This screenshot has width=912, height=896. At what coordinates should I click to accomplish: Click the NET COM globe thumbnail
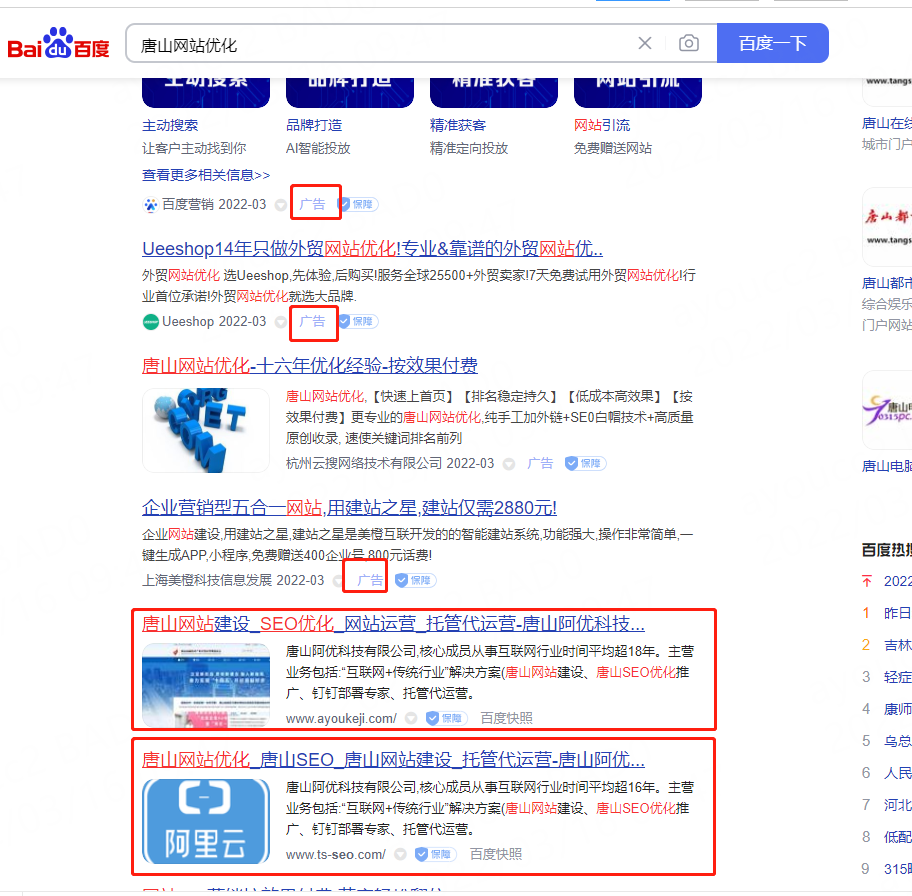tap(206, 431)
